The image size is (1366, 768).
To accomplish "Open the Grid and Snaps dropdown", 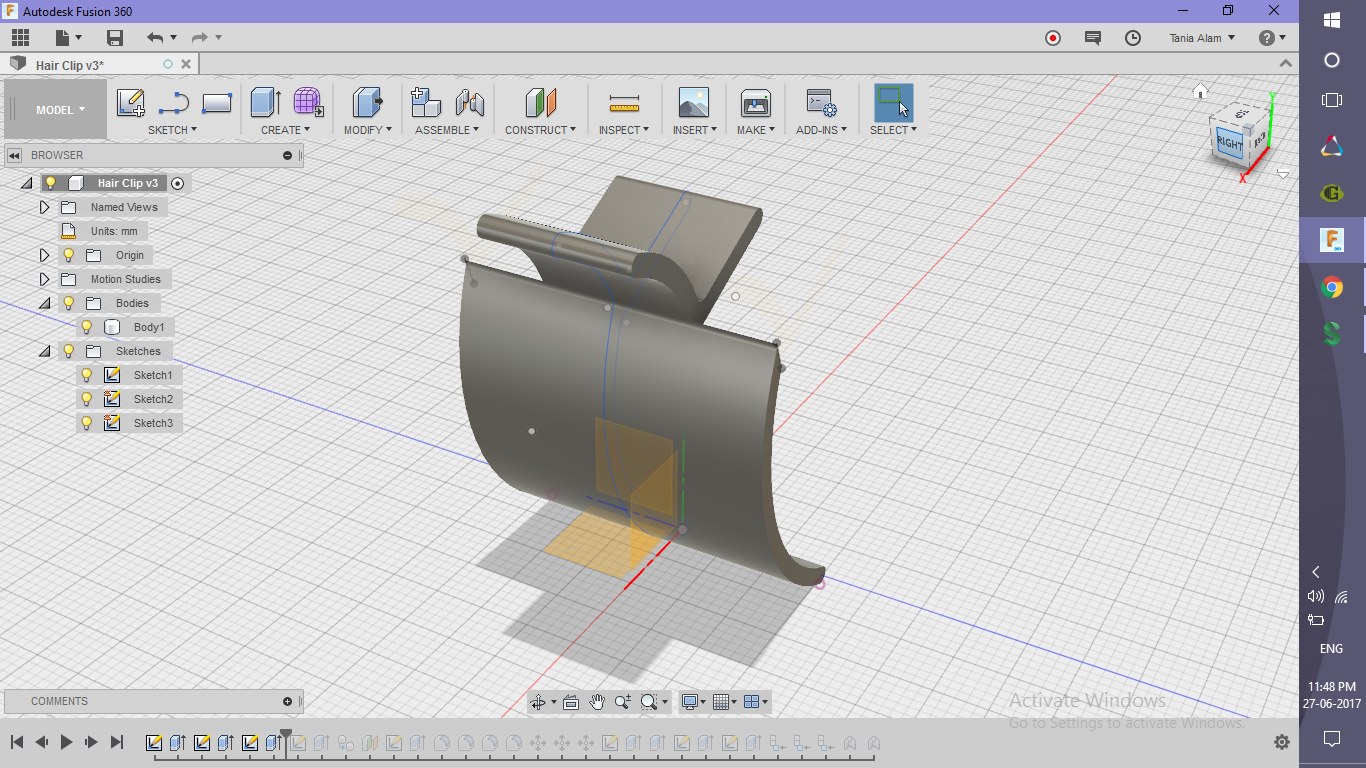I will (725, 702).
